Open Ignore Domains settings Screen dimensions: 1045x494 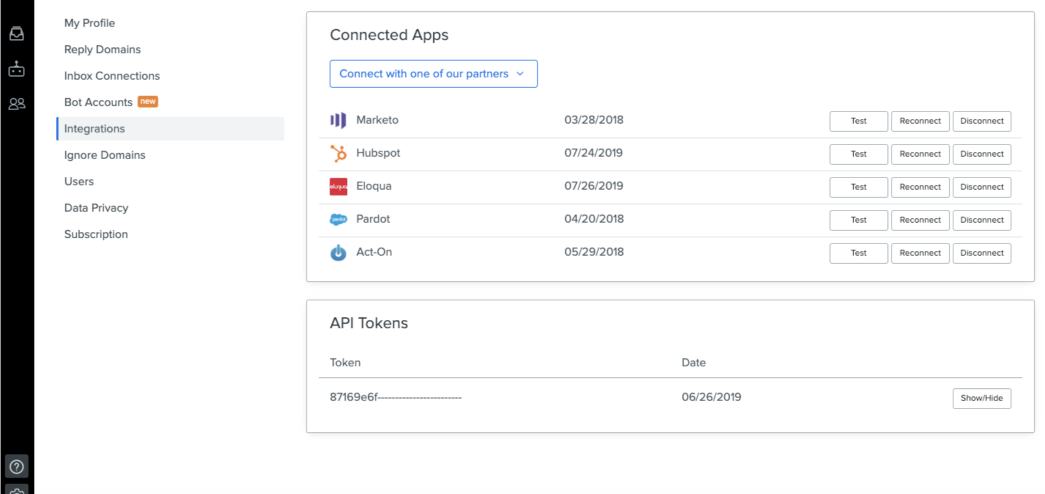pyautogui.click(x=105, y=155)
